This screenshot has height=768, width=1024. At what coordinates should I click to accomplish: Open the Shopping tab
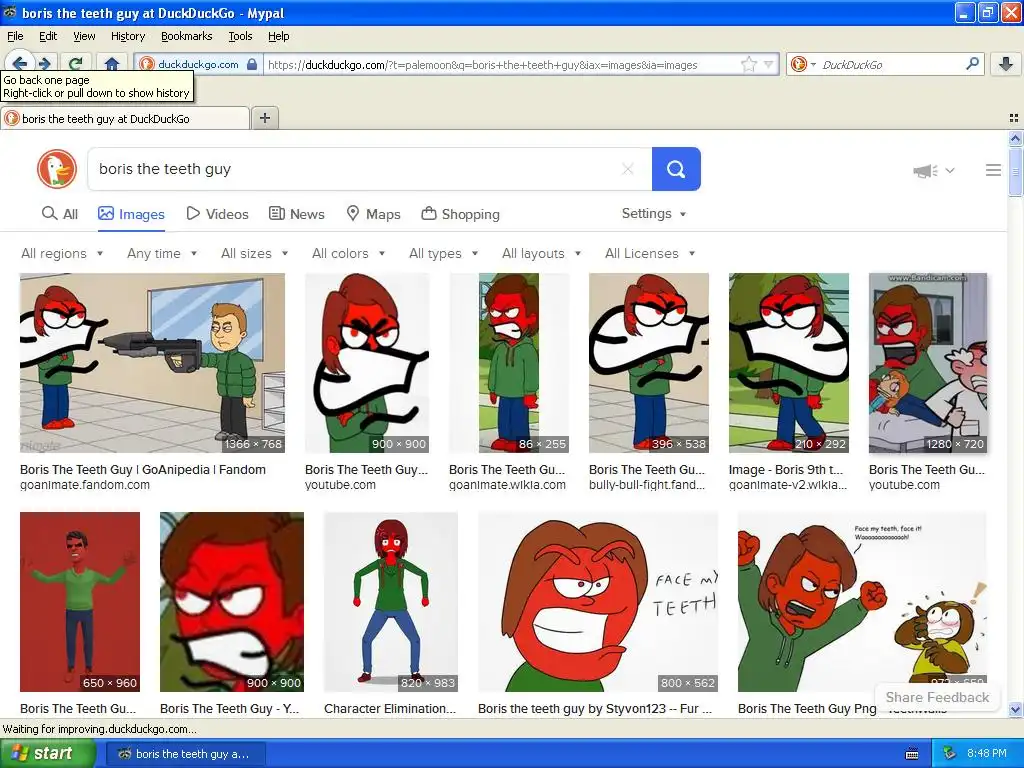(x=460, y=214)
